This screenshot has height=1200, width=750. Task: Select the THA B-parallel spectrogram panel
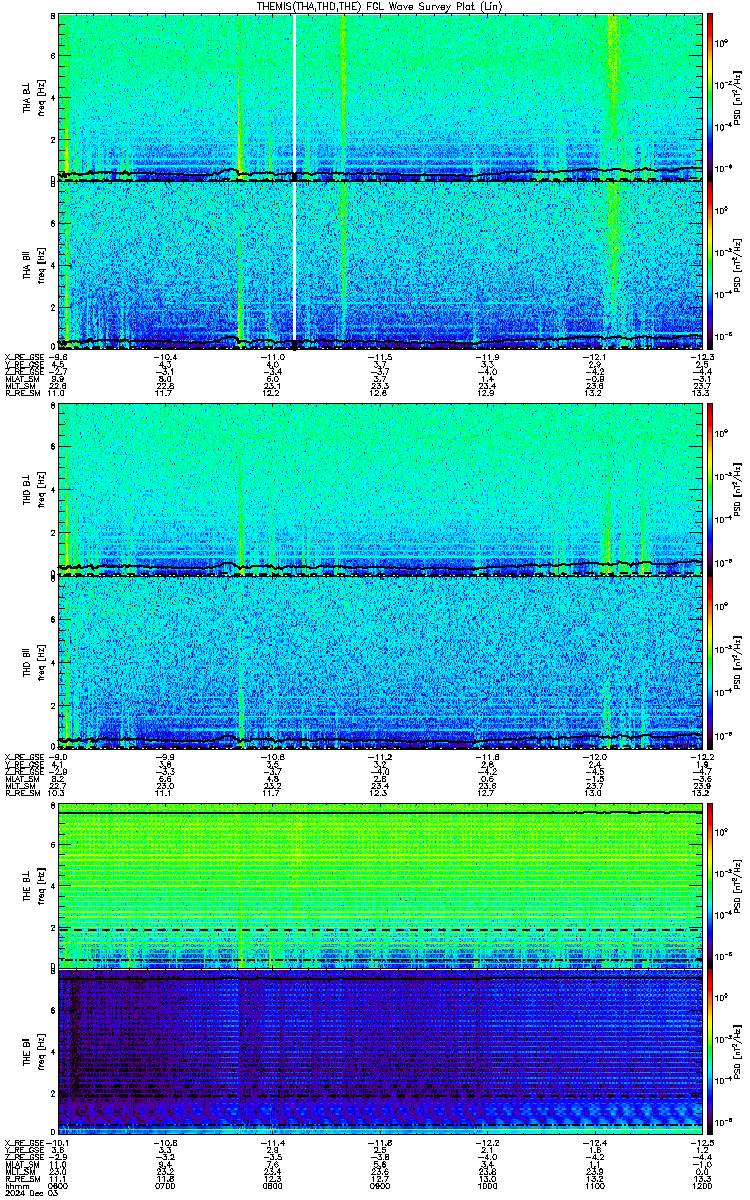380,264
